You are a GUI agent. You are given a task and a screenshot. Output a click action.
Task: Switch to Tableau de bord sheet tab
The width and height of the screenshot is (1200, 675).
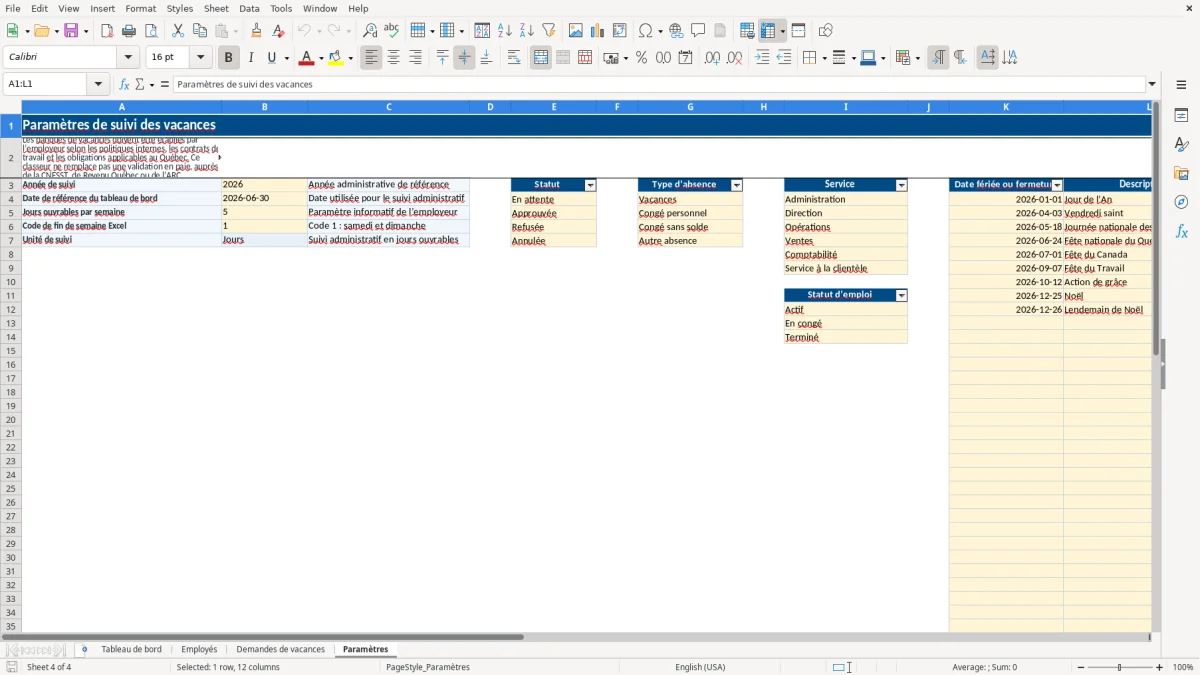pos(131,649)
